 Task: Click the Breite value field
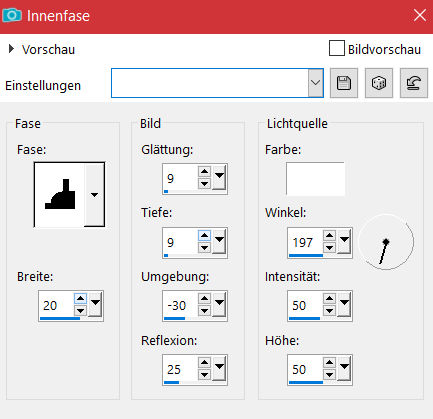click(56, 305)
